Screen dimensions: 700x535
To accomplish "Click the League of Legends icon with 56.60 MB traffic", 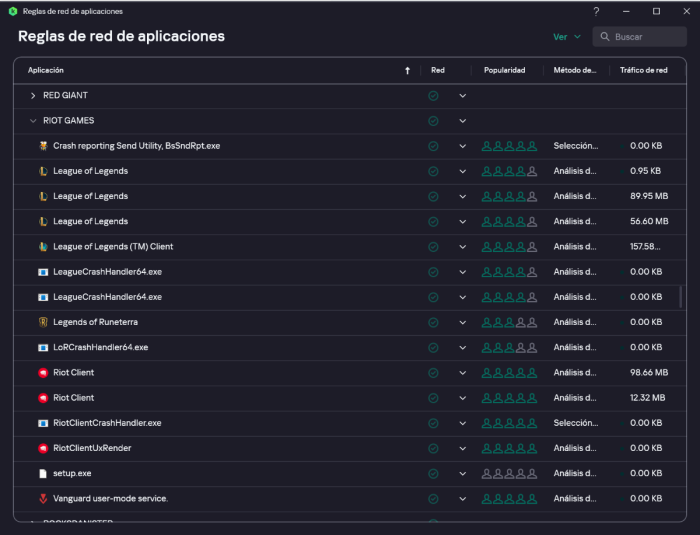I will pos(43,222).
